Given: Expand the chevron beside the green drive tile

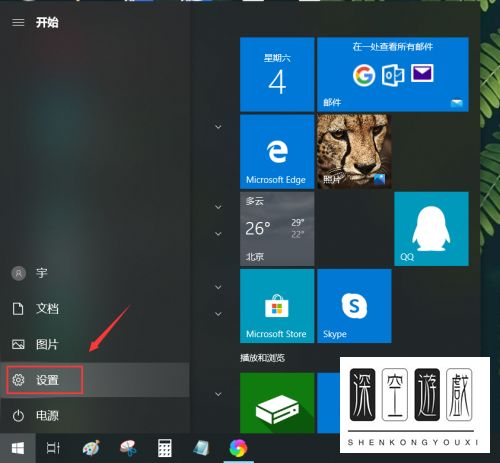Looking at the screenshot, I should (218, 394).
